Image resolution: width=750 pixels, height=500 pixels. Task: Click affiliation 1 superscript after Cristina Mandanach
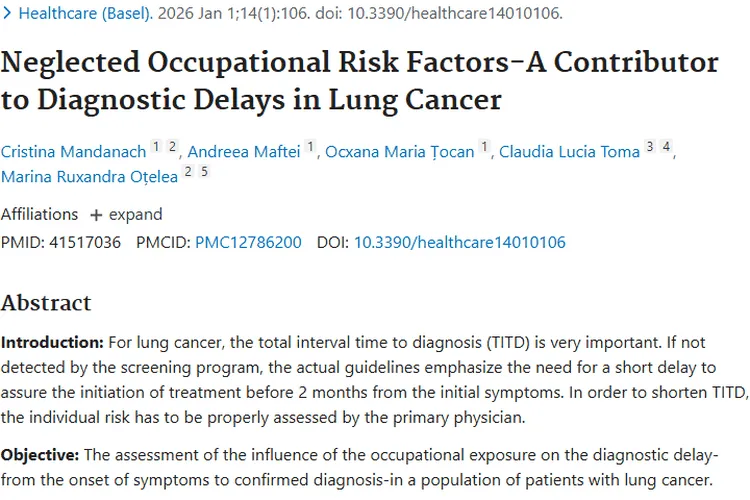click(x=156, y=147)
